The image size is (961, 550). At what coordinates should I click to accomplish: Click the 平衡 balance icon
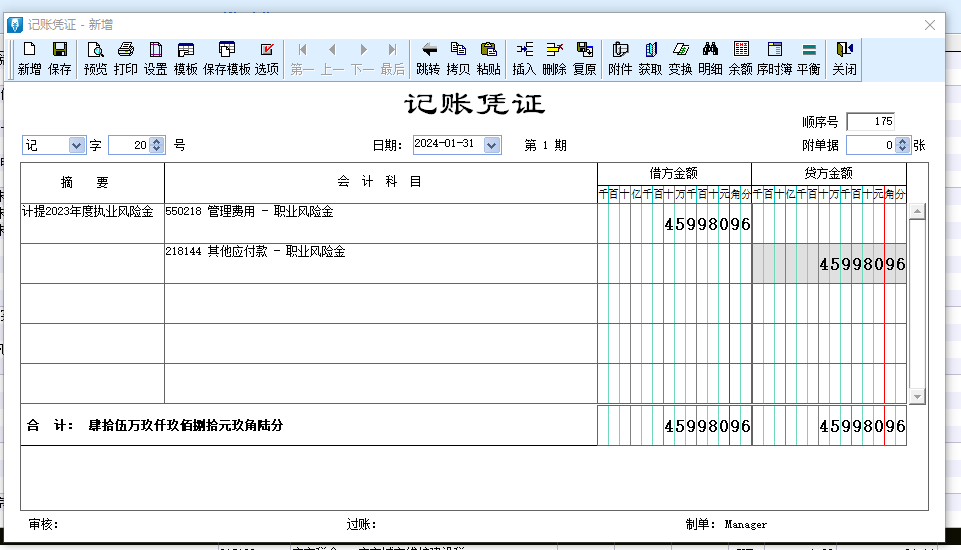pos(808,58)
